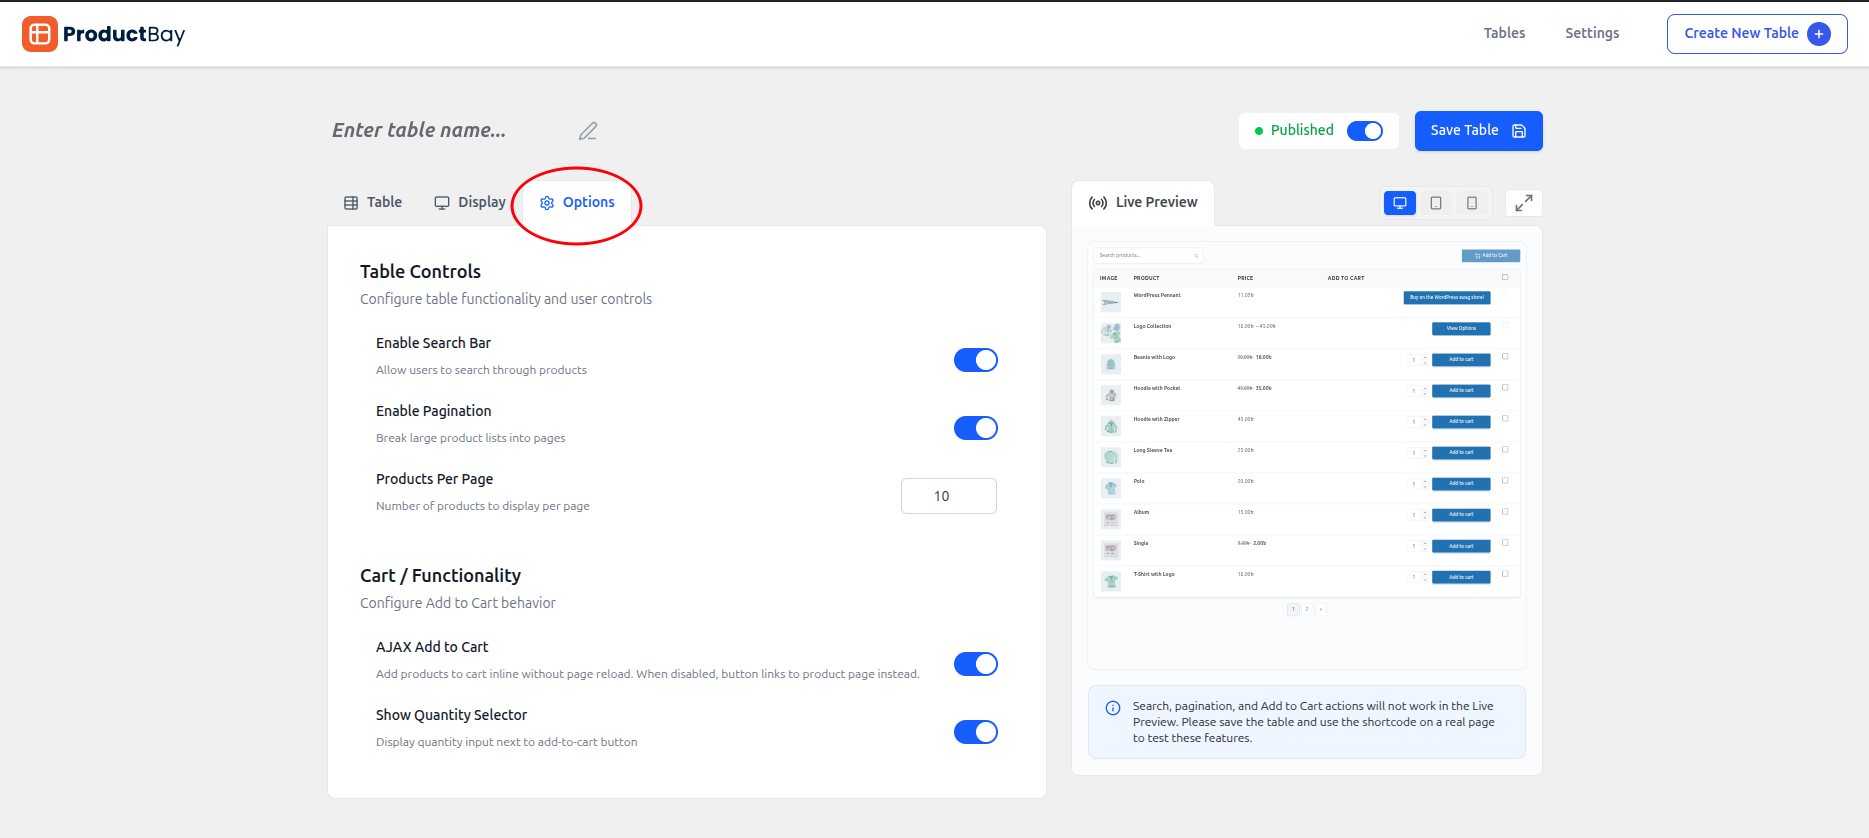
Task: Switch to the Display tab
Action: pyautogui.click(x=470, y=203)
